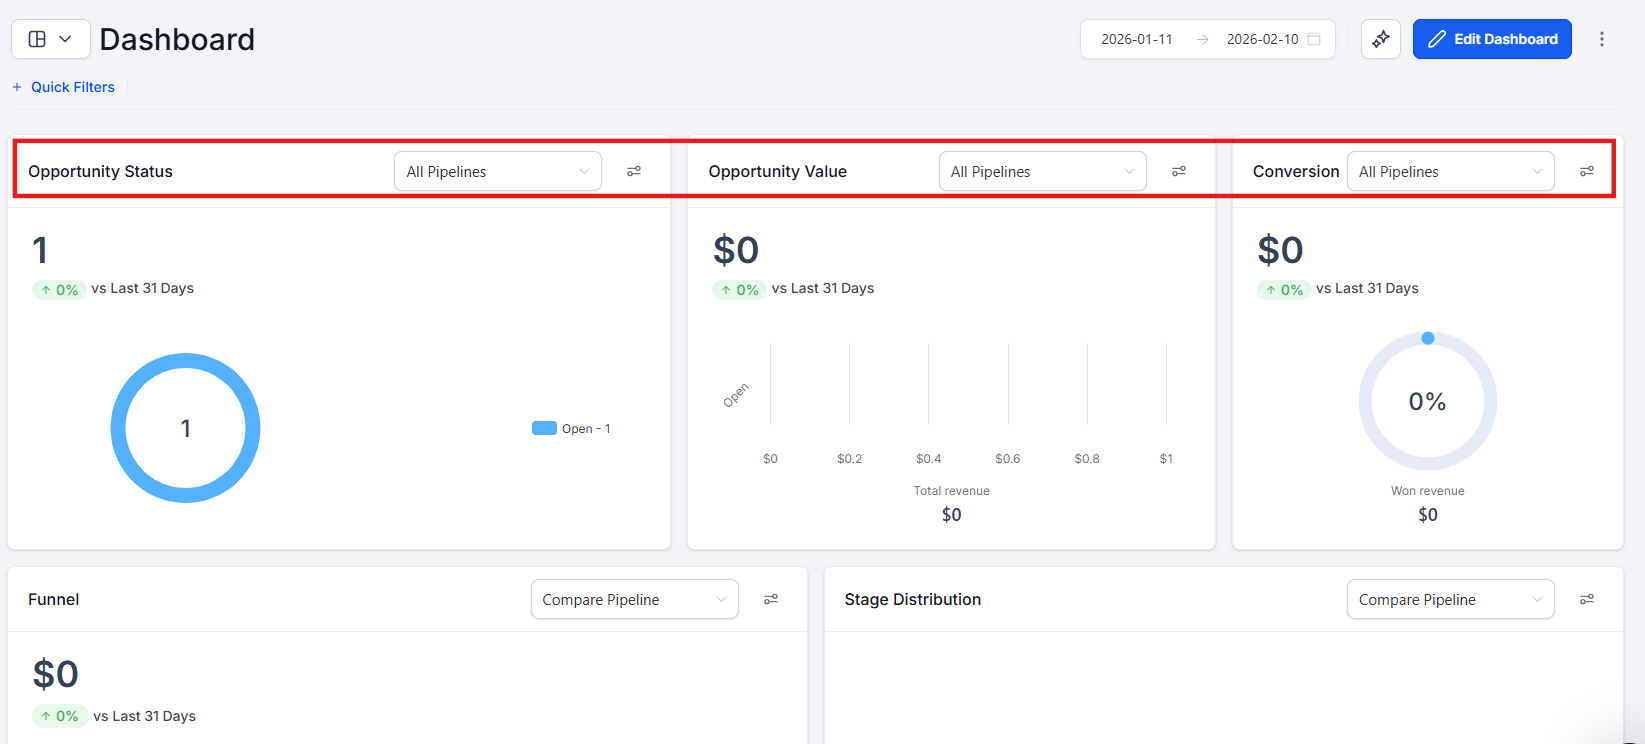Viewport: 1645px width, 744px height.
Task: Expand Opportunity Value All Pipelines dropdown
Action: (1042, 172)
